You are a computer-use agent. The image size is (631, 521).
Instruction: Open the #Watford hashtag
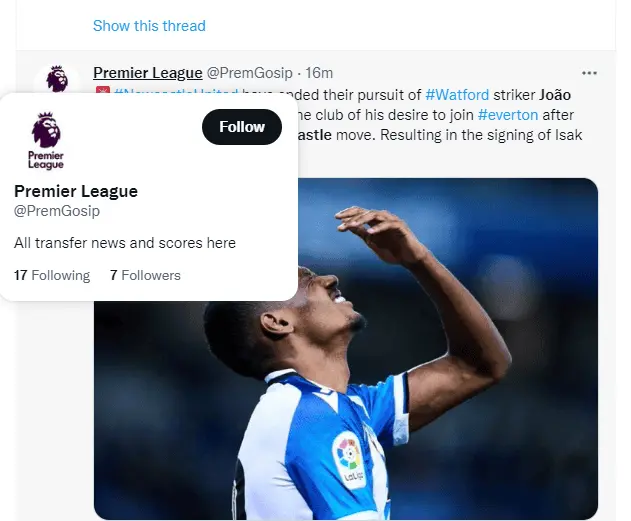tap(457, 95)
